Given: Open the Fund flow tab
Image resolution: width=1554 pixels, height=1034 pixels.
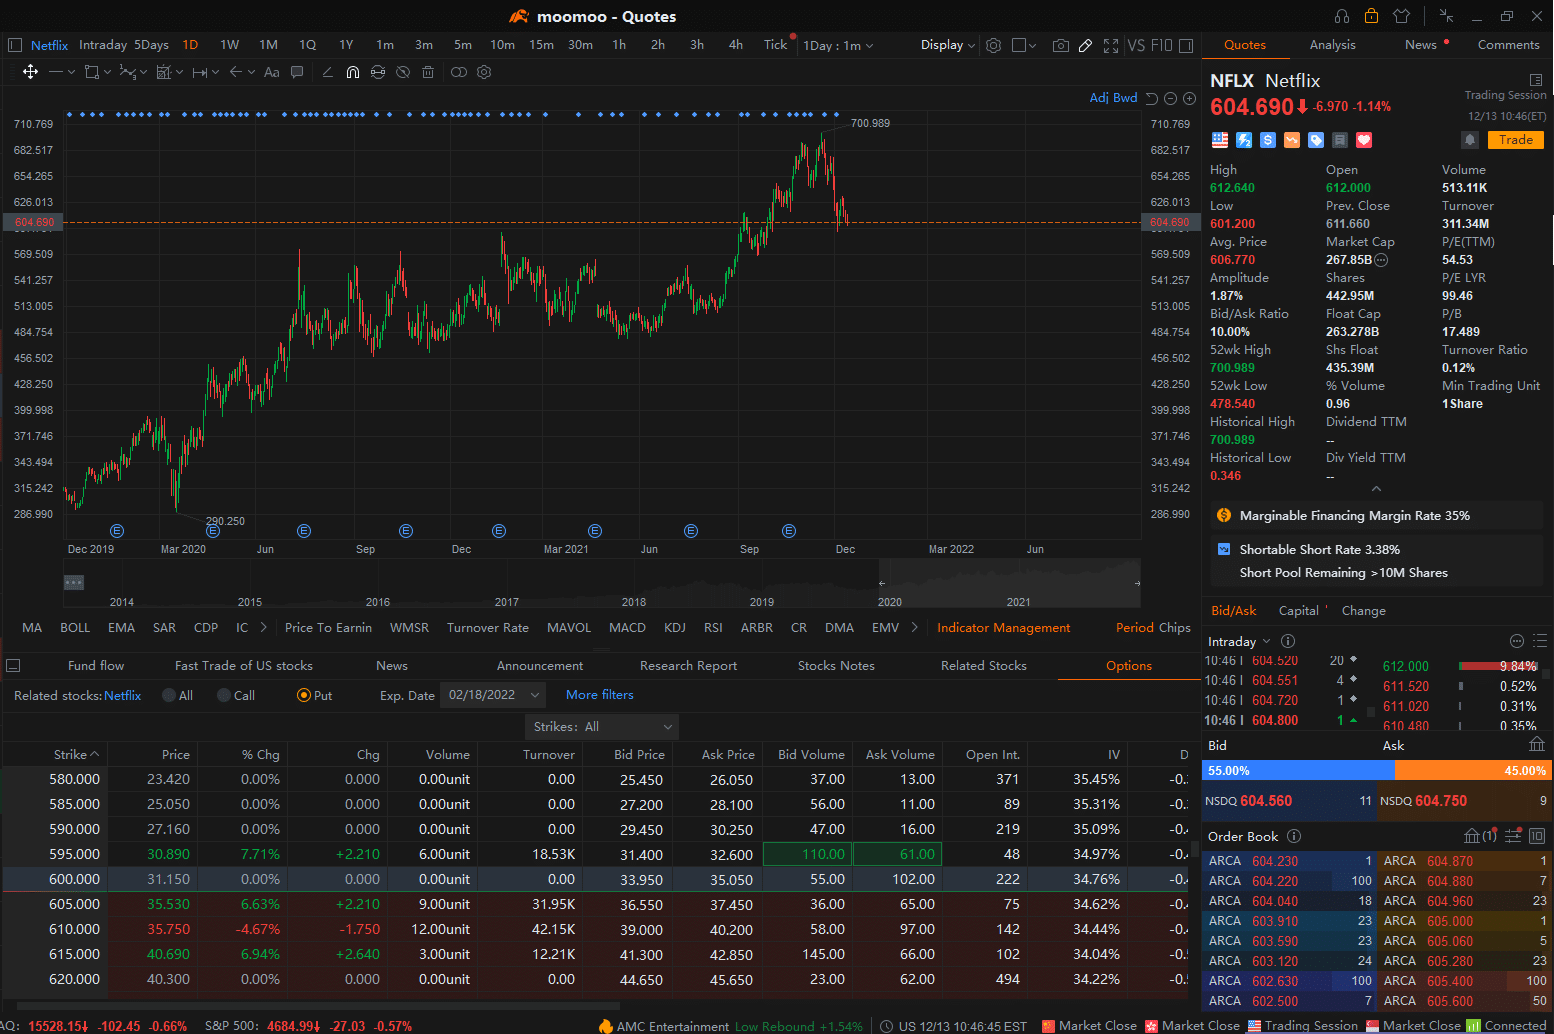Looking at the screenshot, I should 96,666.
